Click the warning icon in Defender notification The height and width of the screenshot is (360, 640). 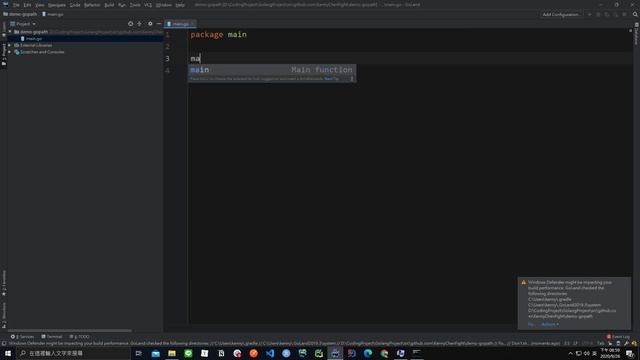click(524, 282)
